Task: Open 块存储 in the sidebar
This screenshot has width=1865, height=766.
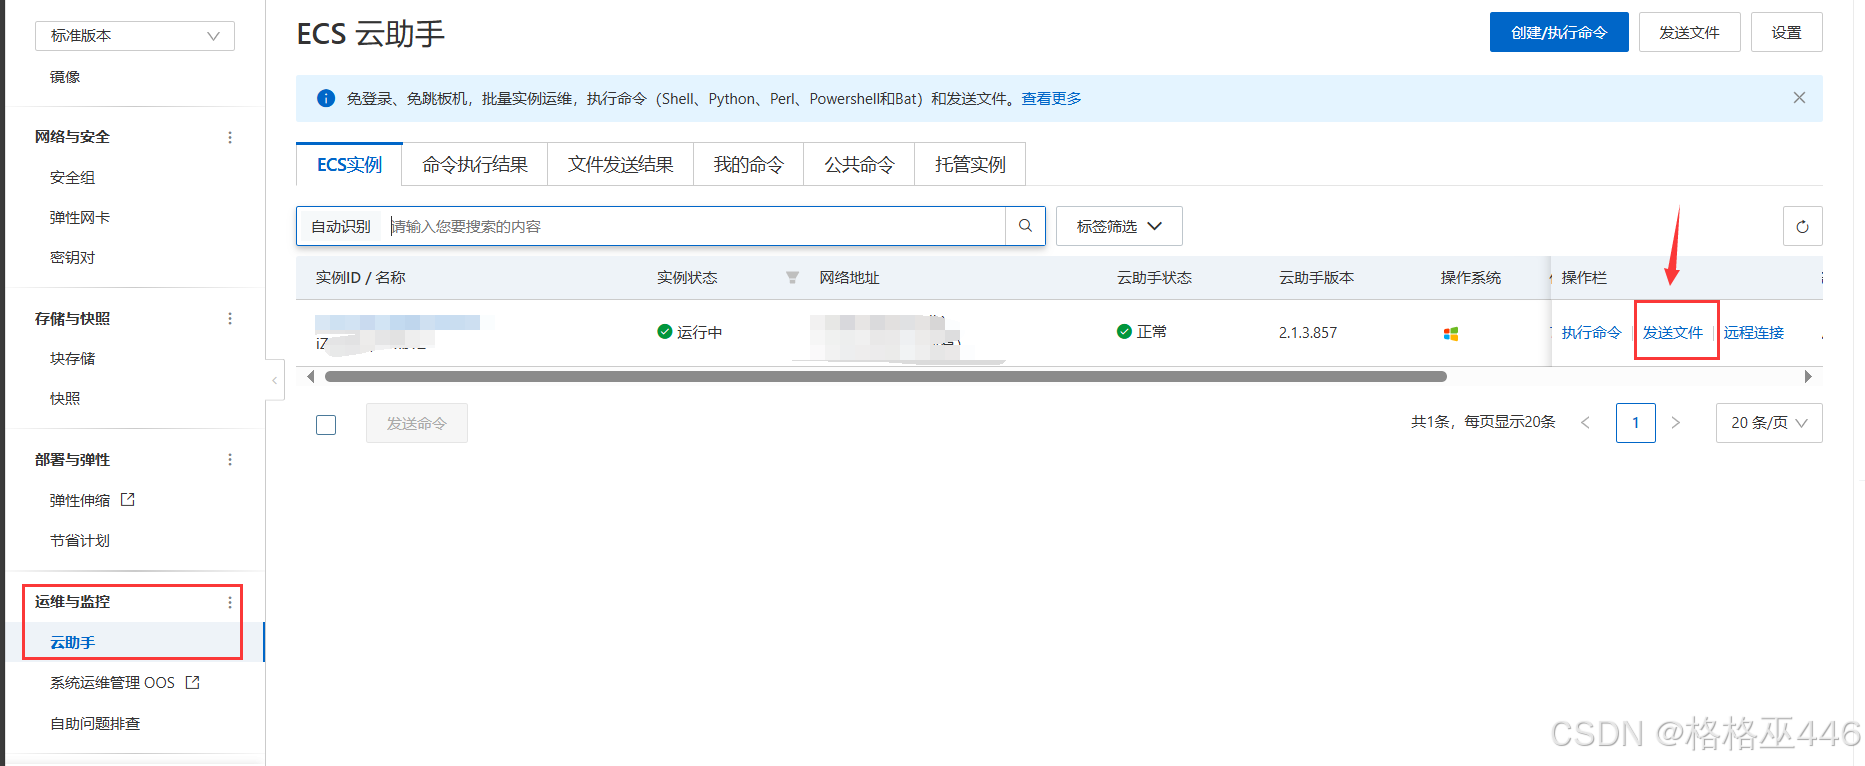Action: (72, 358)
